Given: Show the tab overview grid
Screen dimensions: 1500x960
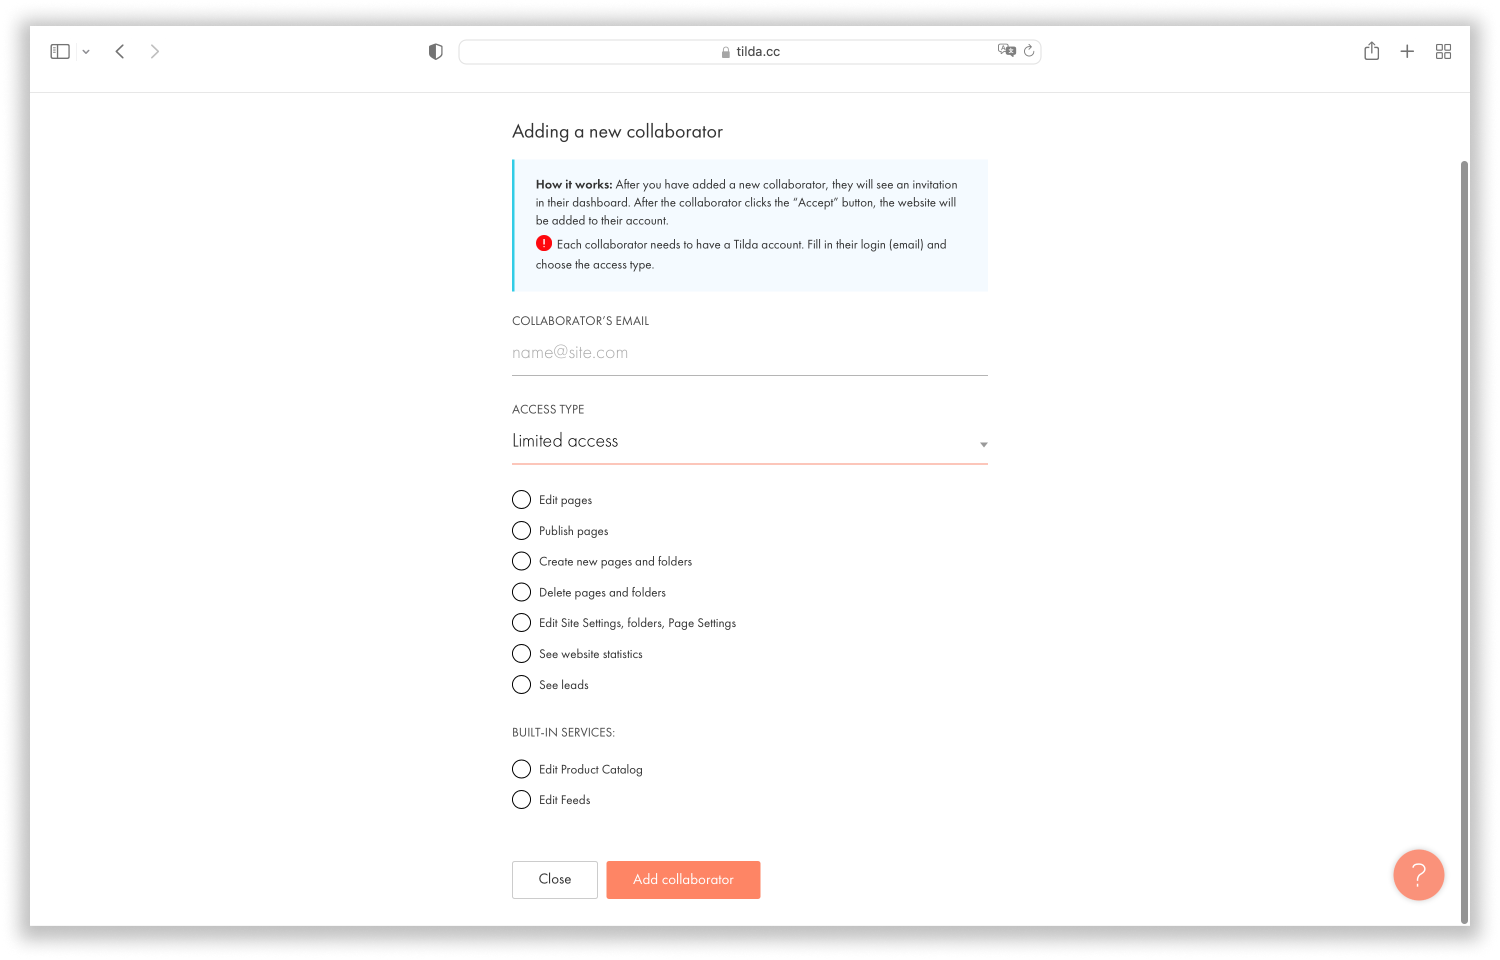Looking at the screenshot, I should pos(1443,51).
